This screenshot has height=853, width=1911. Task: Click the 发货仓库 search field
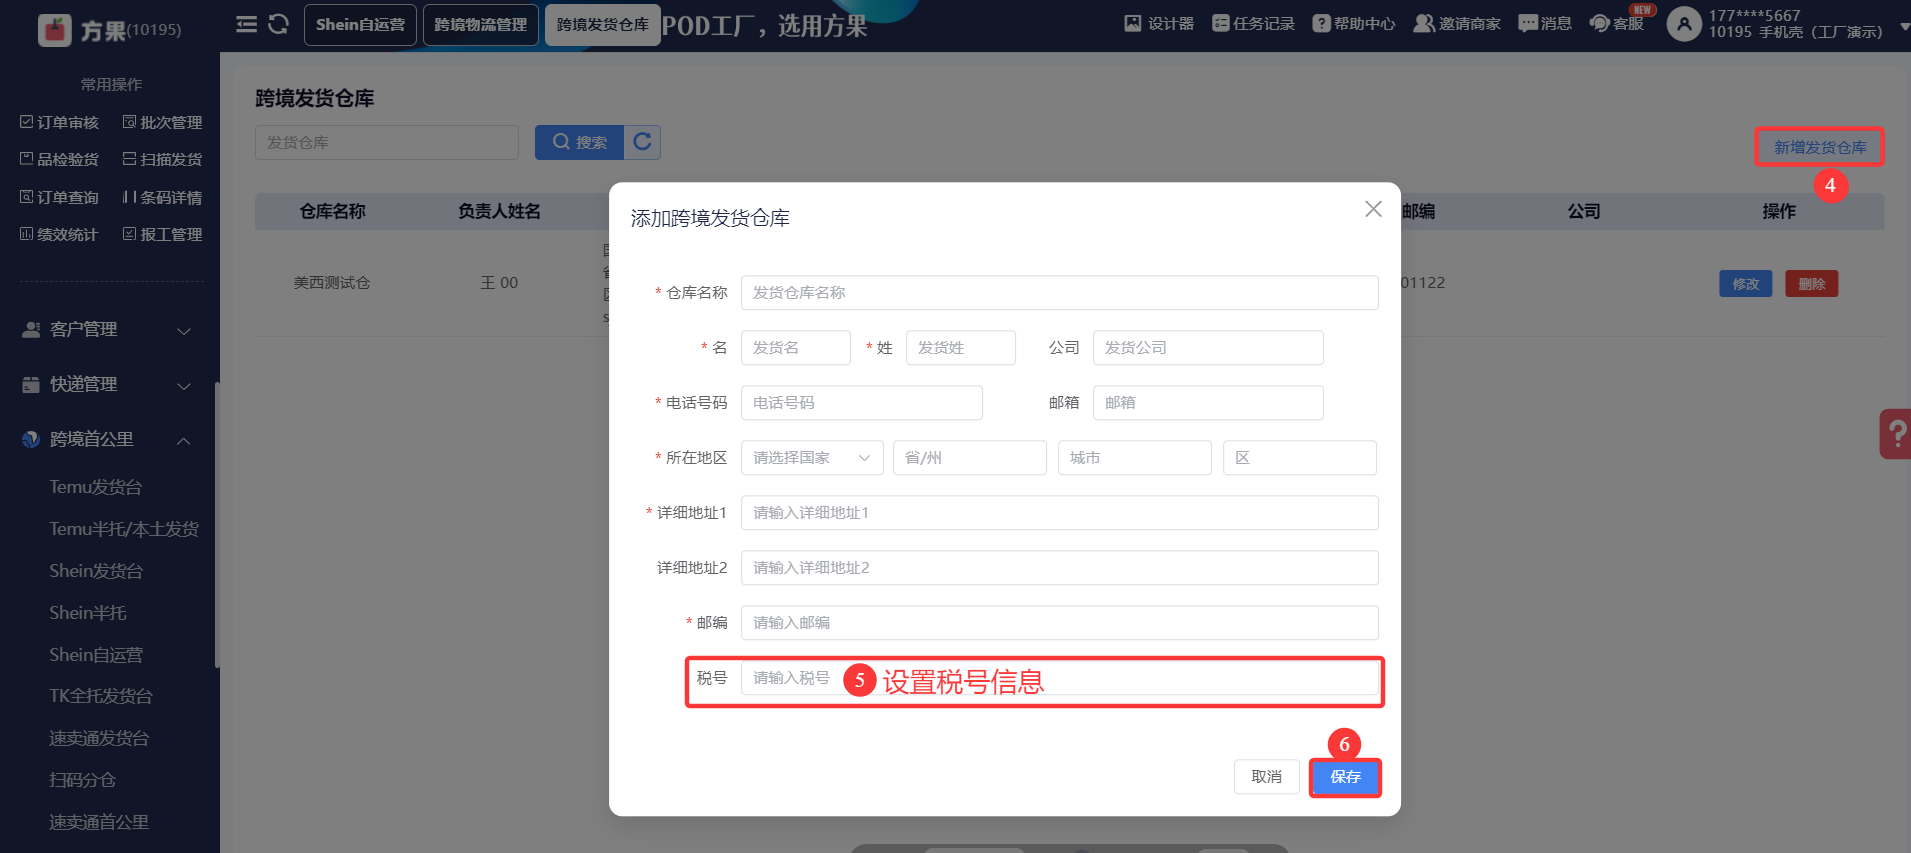[387, 142]
